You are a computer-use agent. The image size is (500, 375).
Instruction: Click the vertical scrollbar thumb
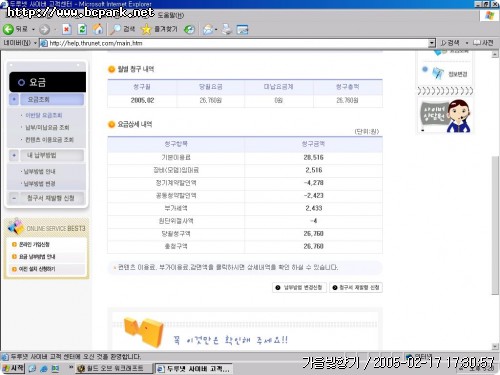(495, 224)
